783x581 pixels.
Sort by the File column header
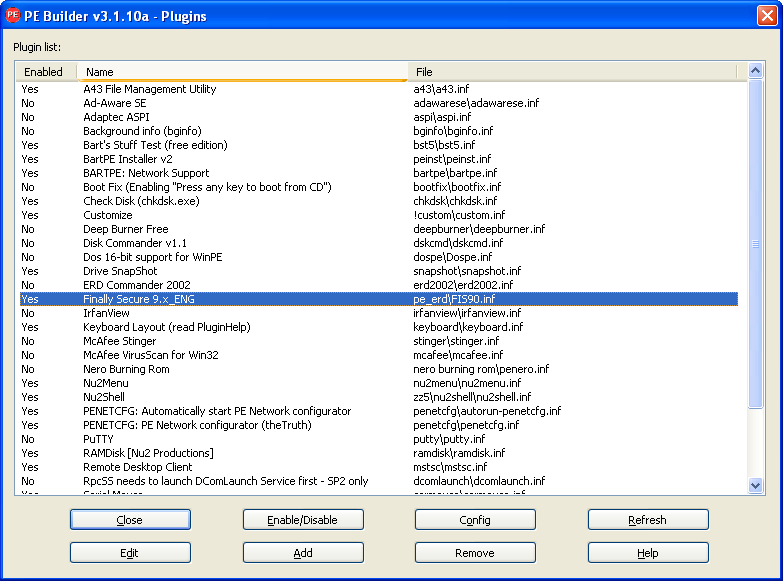pos(572,72)
